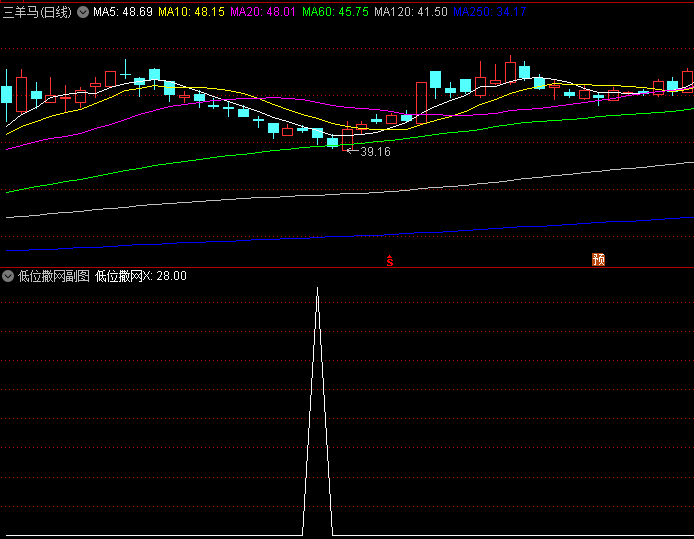This screenshot has height=539, width=694.
Task: Open the 低位撒网副图 indicator name
Action: point(53,276)
